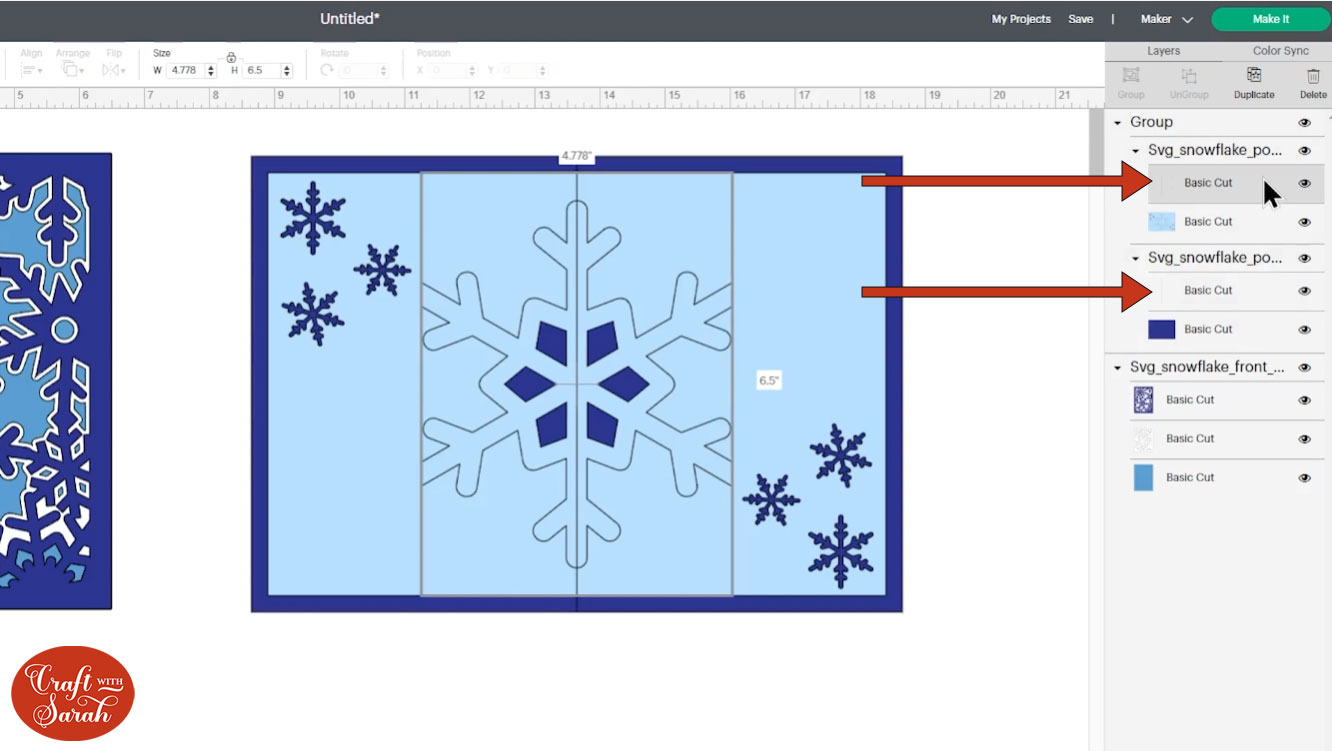Switch to the Layers tab

click(x=1163, y=51)
